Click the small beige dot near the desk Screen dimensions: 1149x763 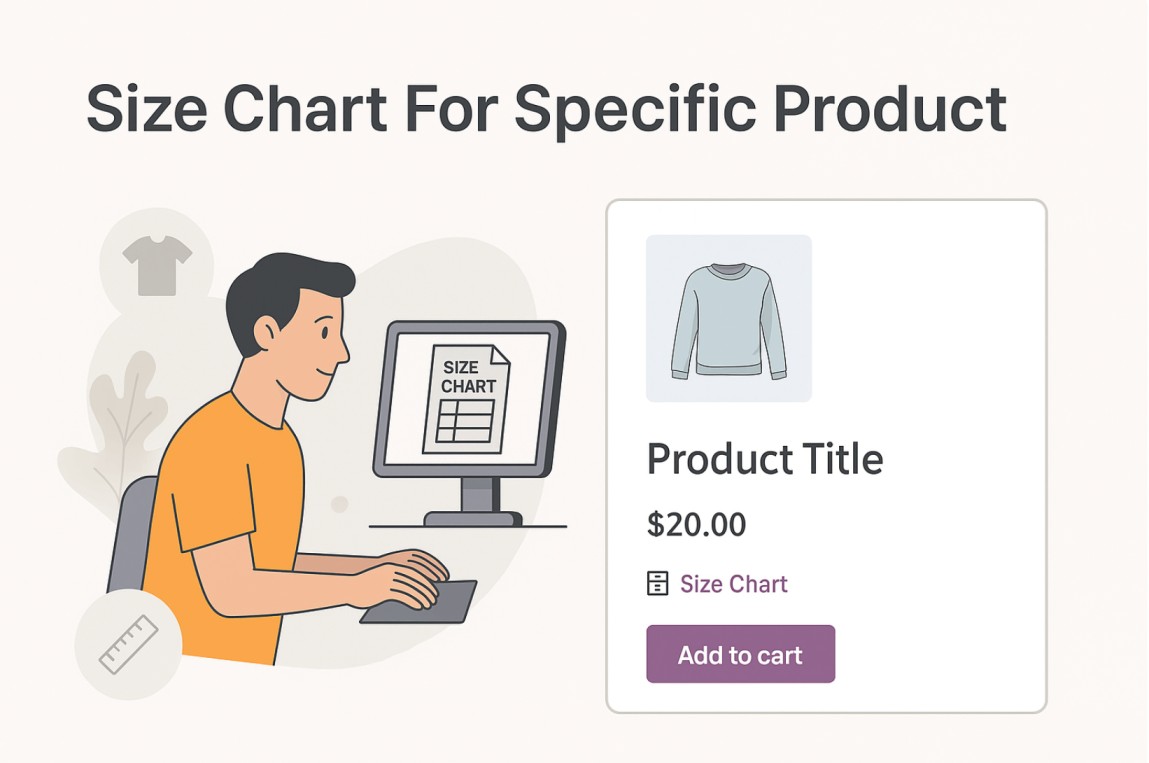(339, 504)
